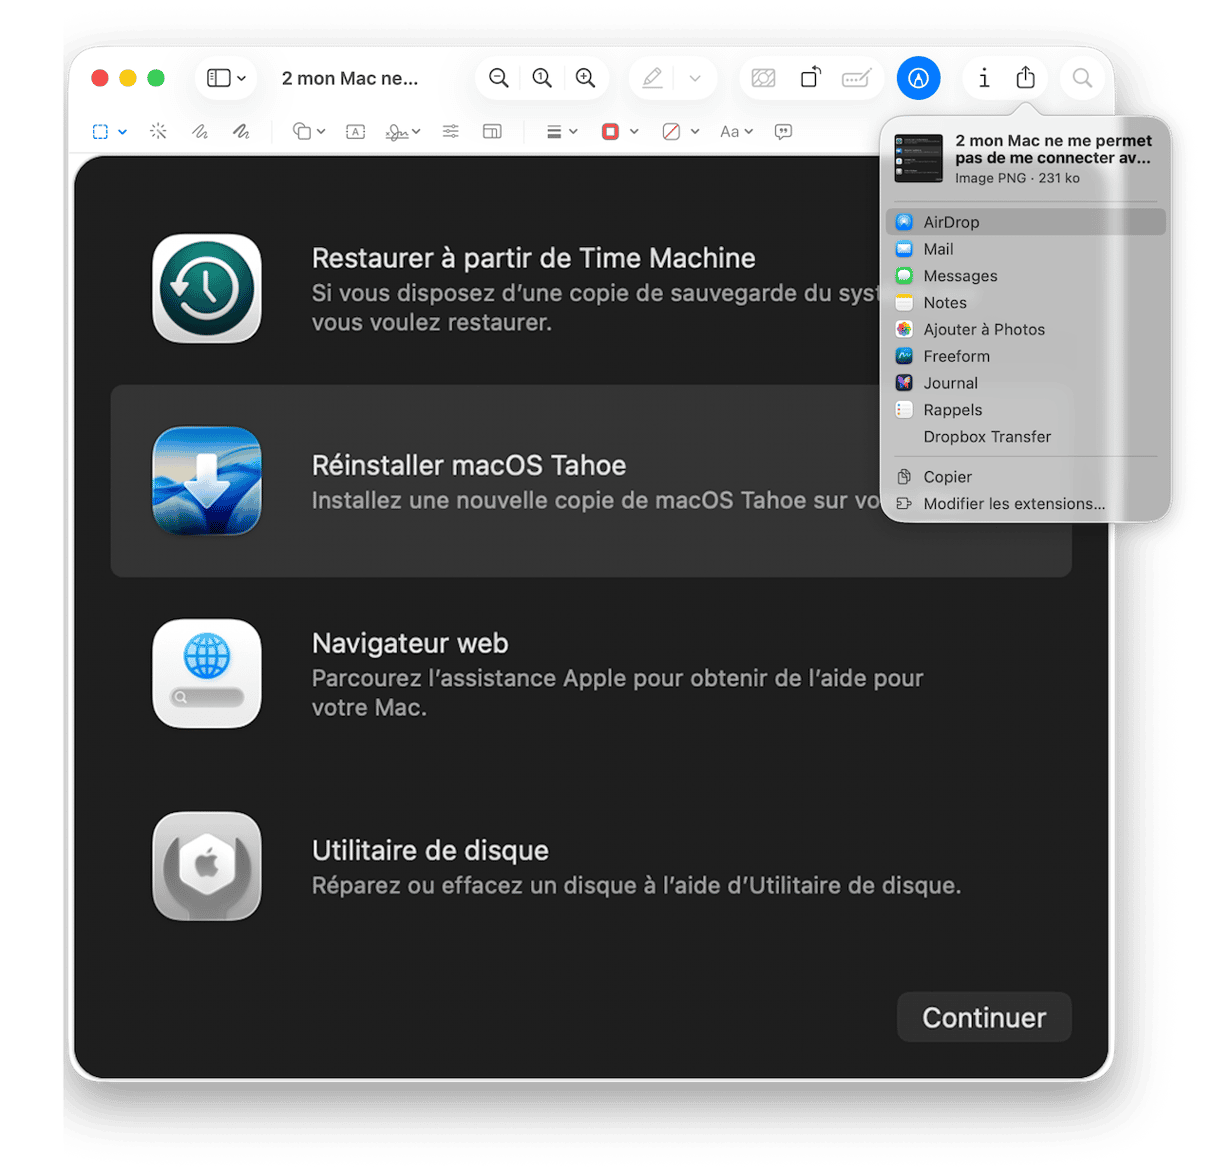Click the remove background icon

[763, 78]
